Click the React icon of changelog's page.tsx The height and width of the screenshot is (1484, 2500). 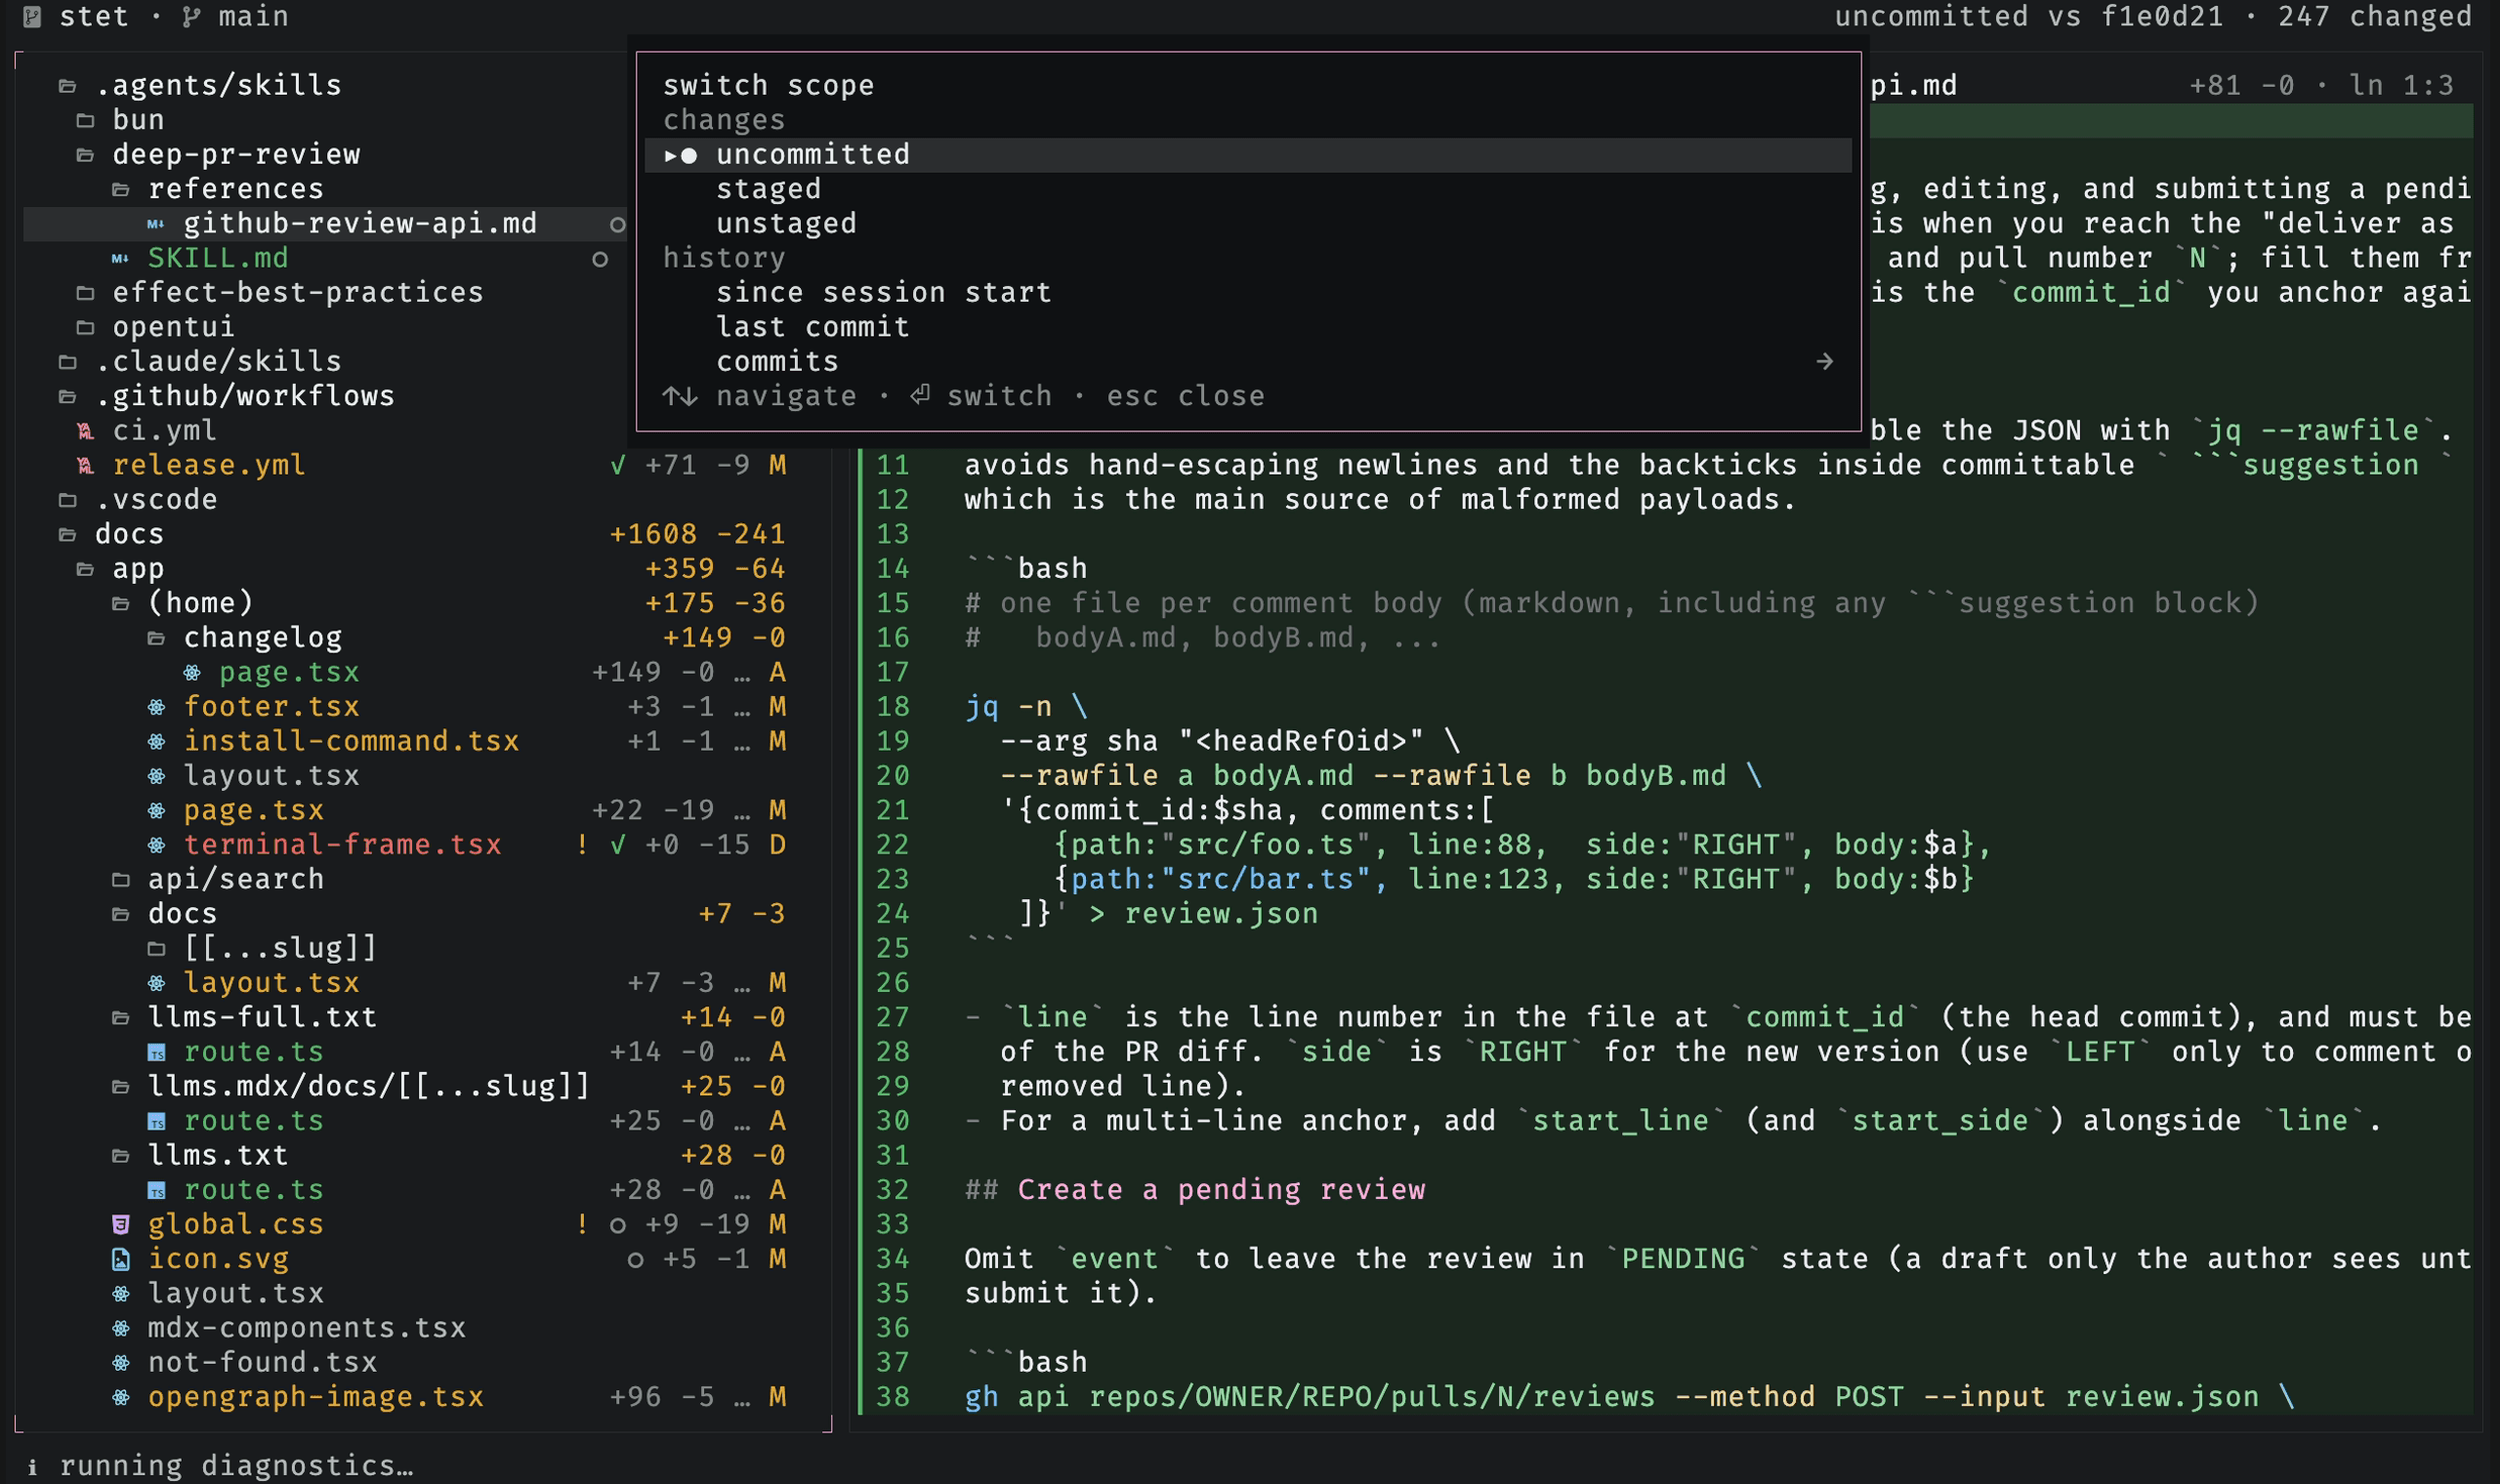click(x=193, y=673)
